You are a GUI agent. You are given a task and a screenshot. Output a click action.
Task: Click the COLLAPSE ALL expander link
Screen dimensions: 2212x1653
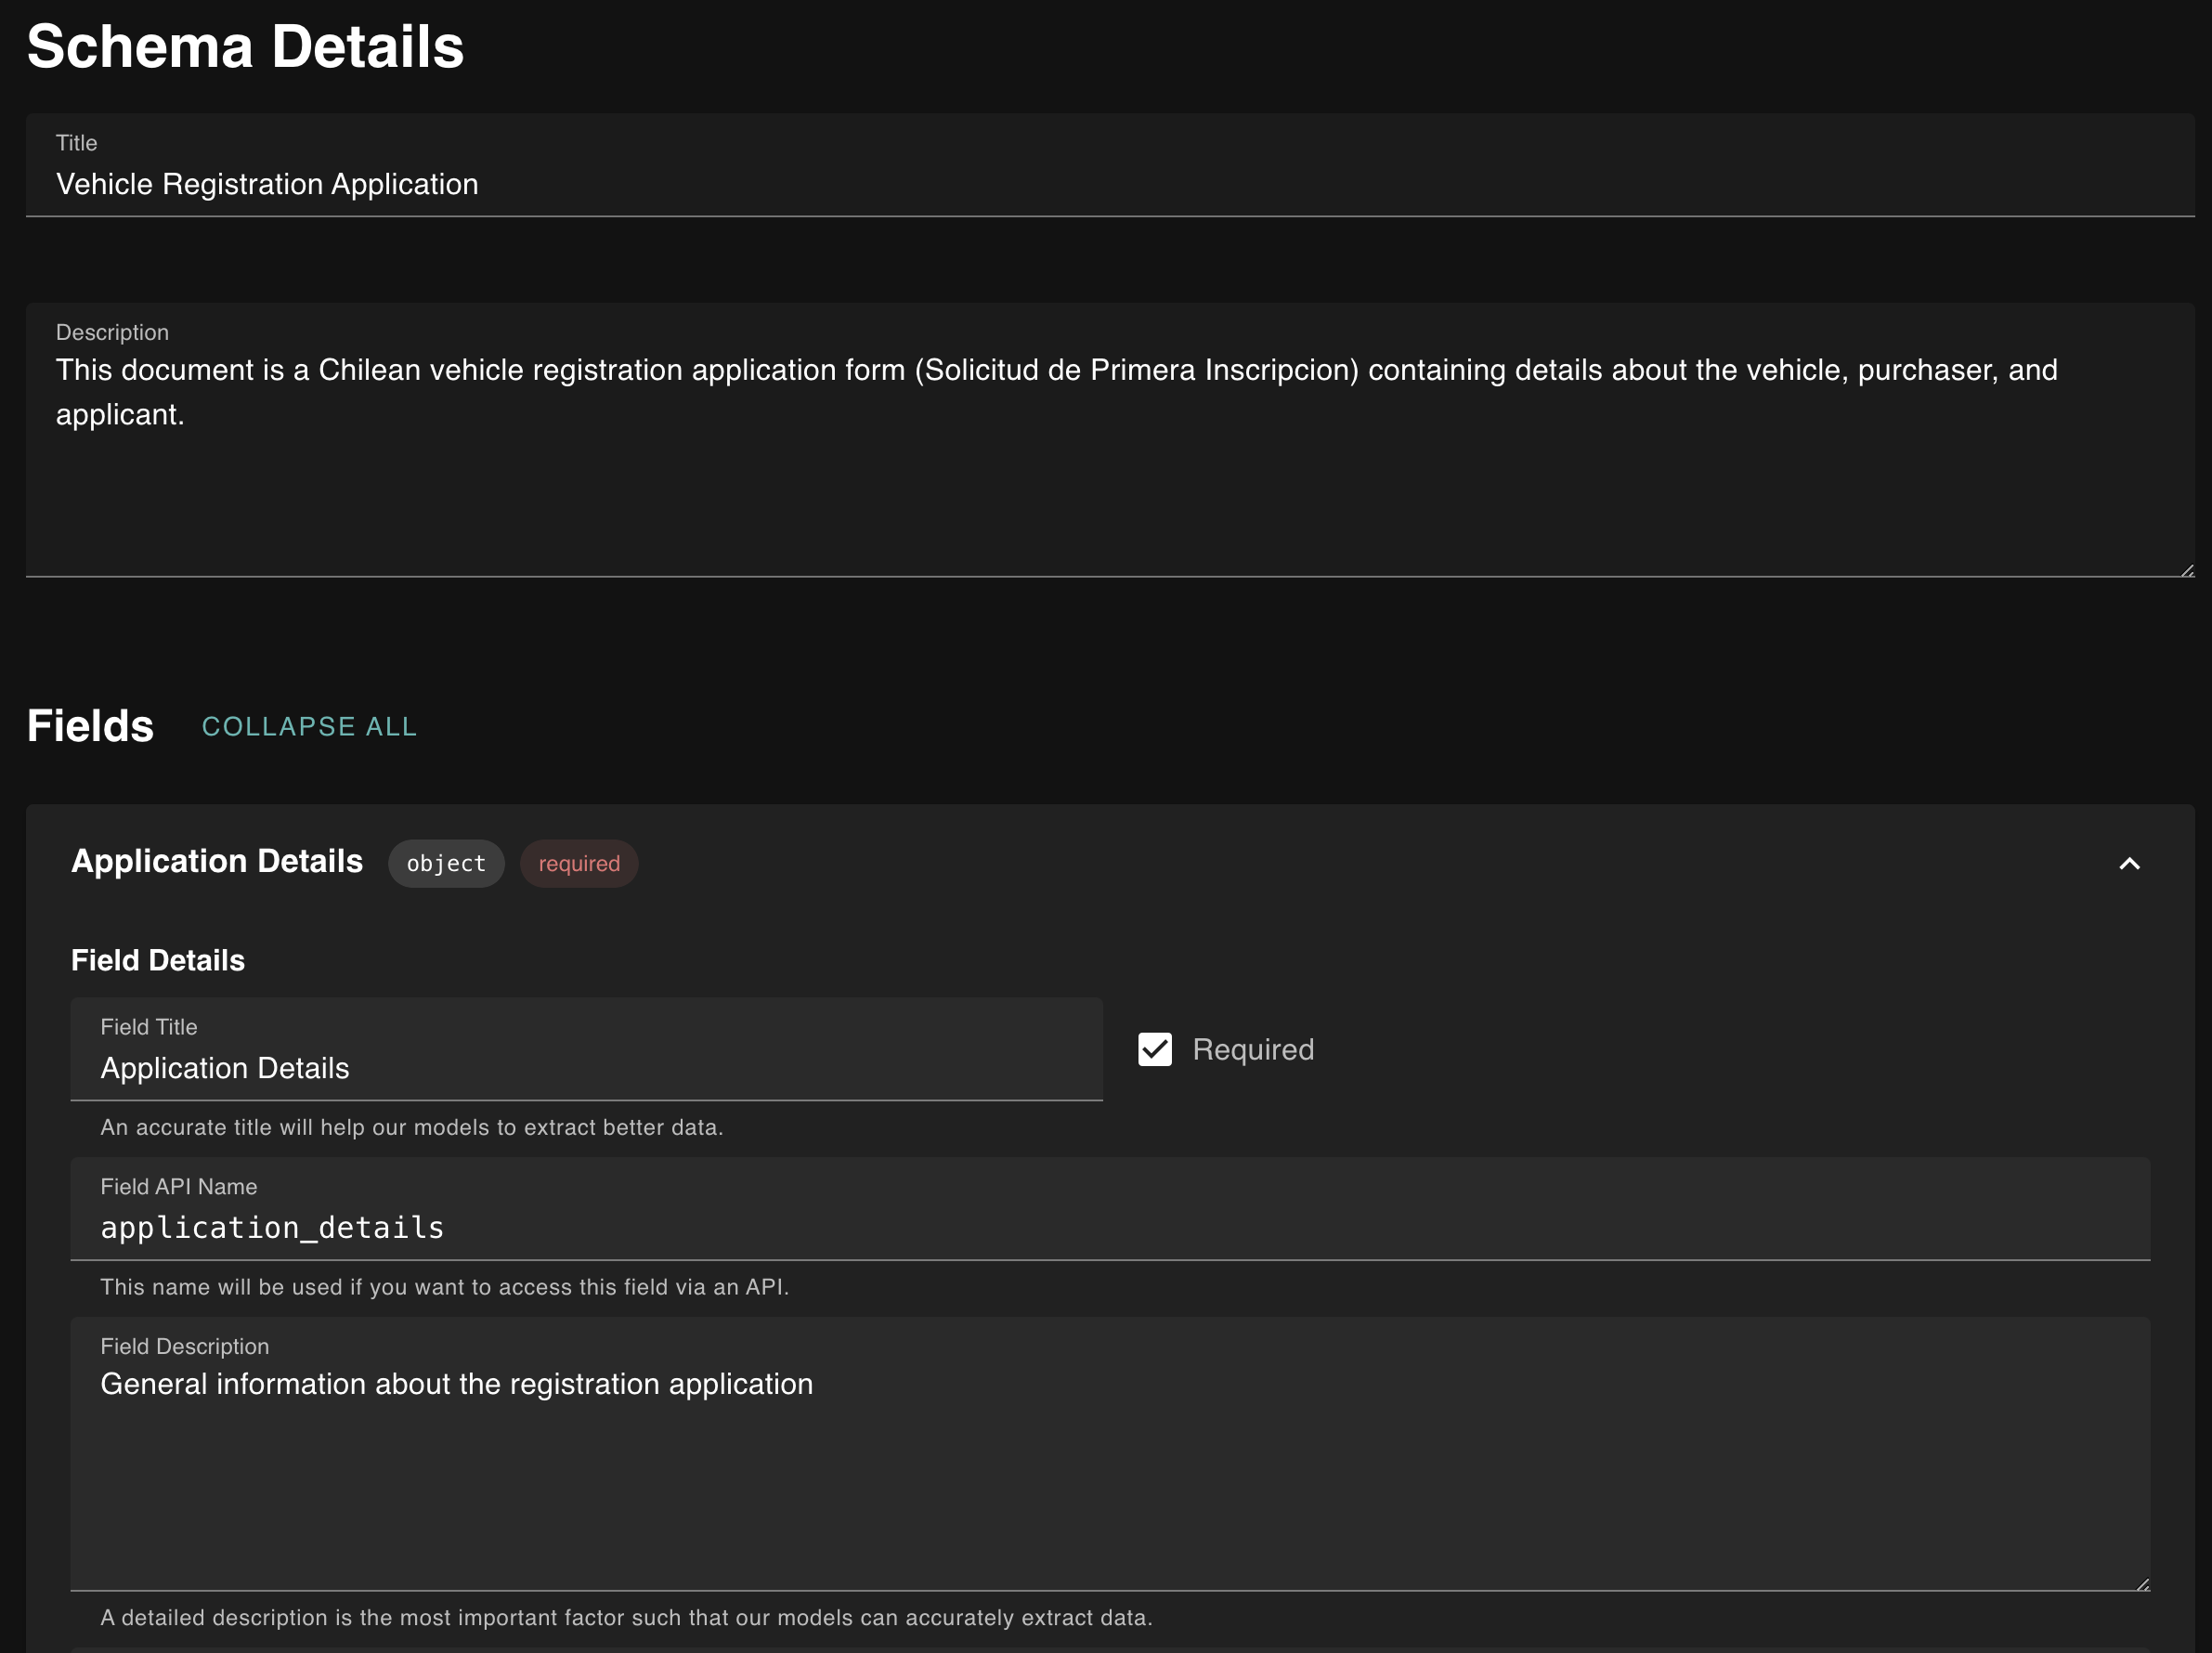click(309, 726)
